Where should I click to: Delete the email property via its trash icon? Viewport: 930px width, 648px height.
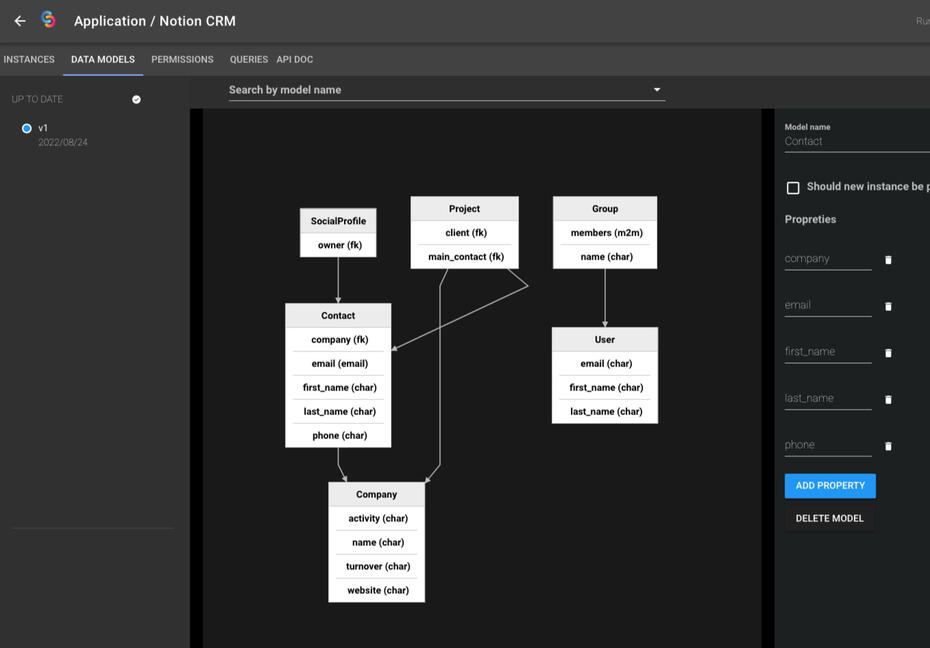tap(888, 307)
